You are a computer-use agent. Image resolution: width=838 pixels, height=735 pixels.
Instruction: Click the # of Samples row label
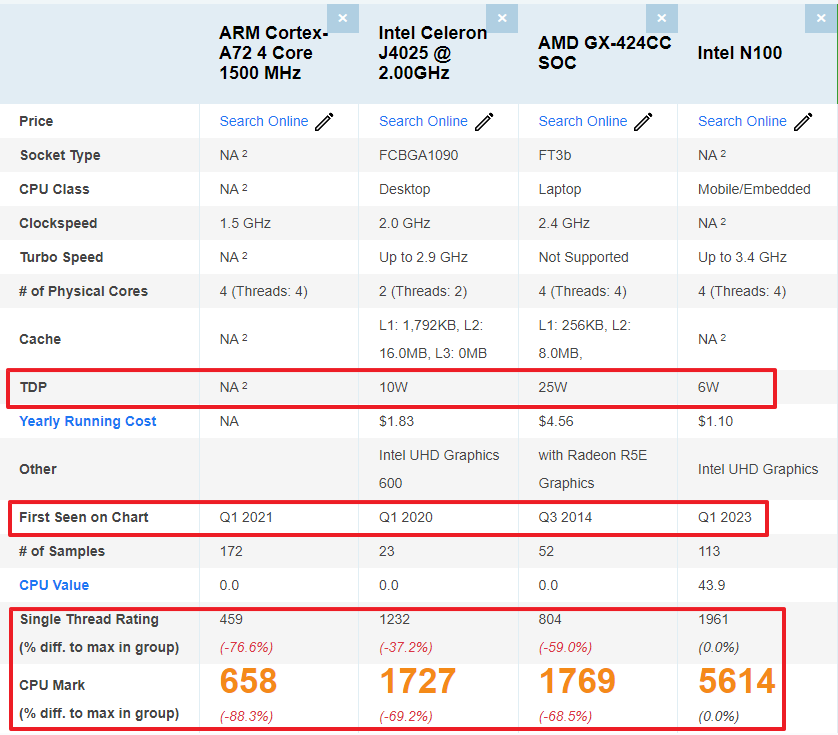[62, 552]
